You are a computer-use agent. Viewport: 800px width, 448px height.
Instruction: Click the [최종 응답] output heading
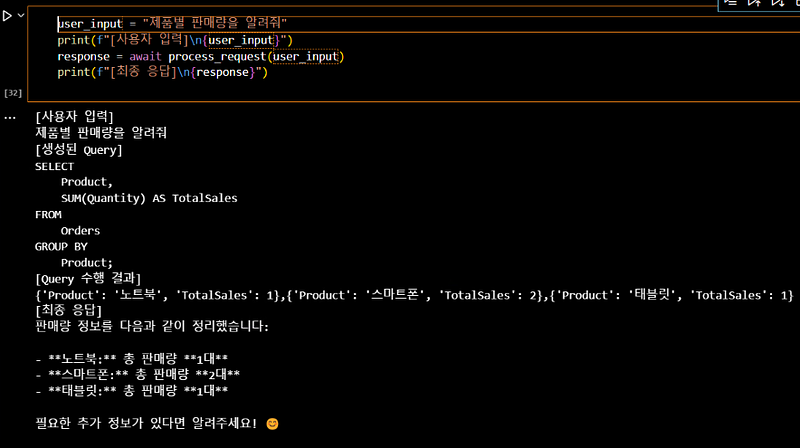pyautogui.click(x=68, y=310)
